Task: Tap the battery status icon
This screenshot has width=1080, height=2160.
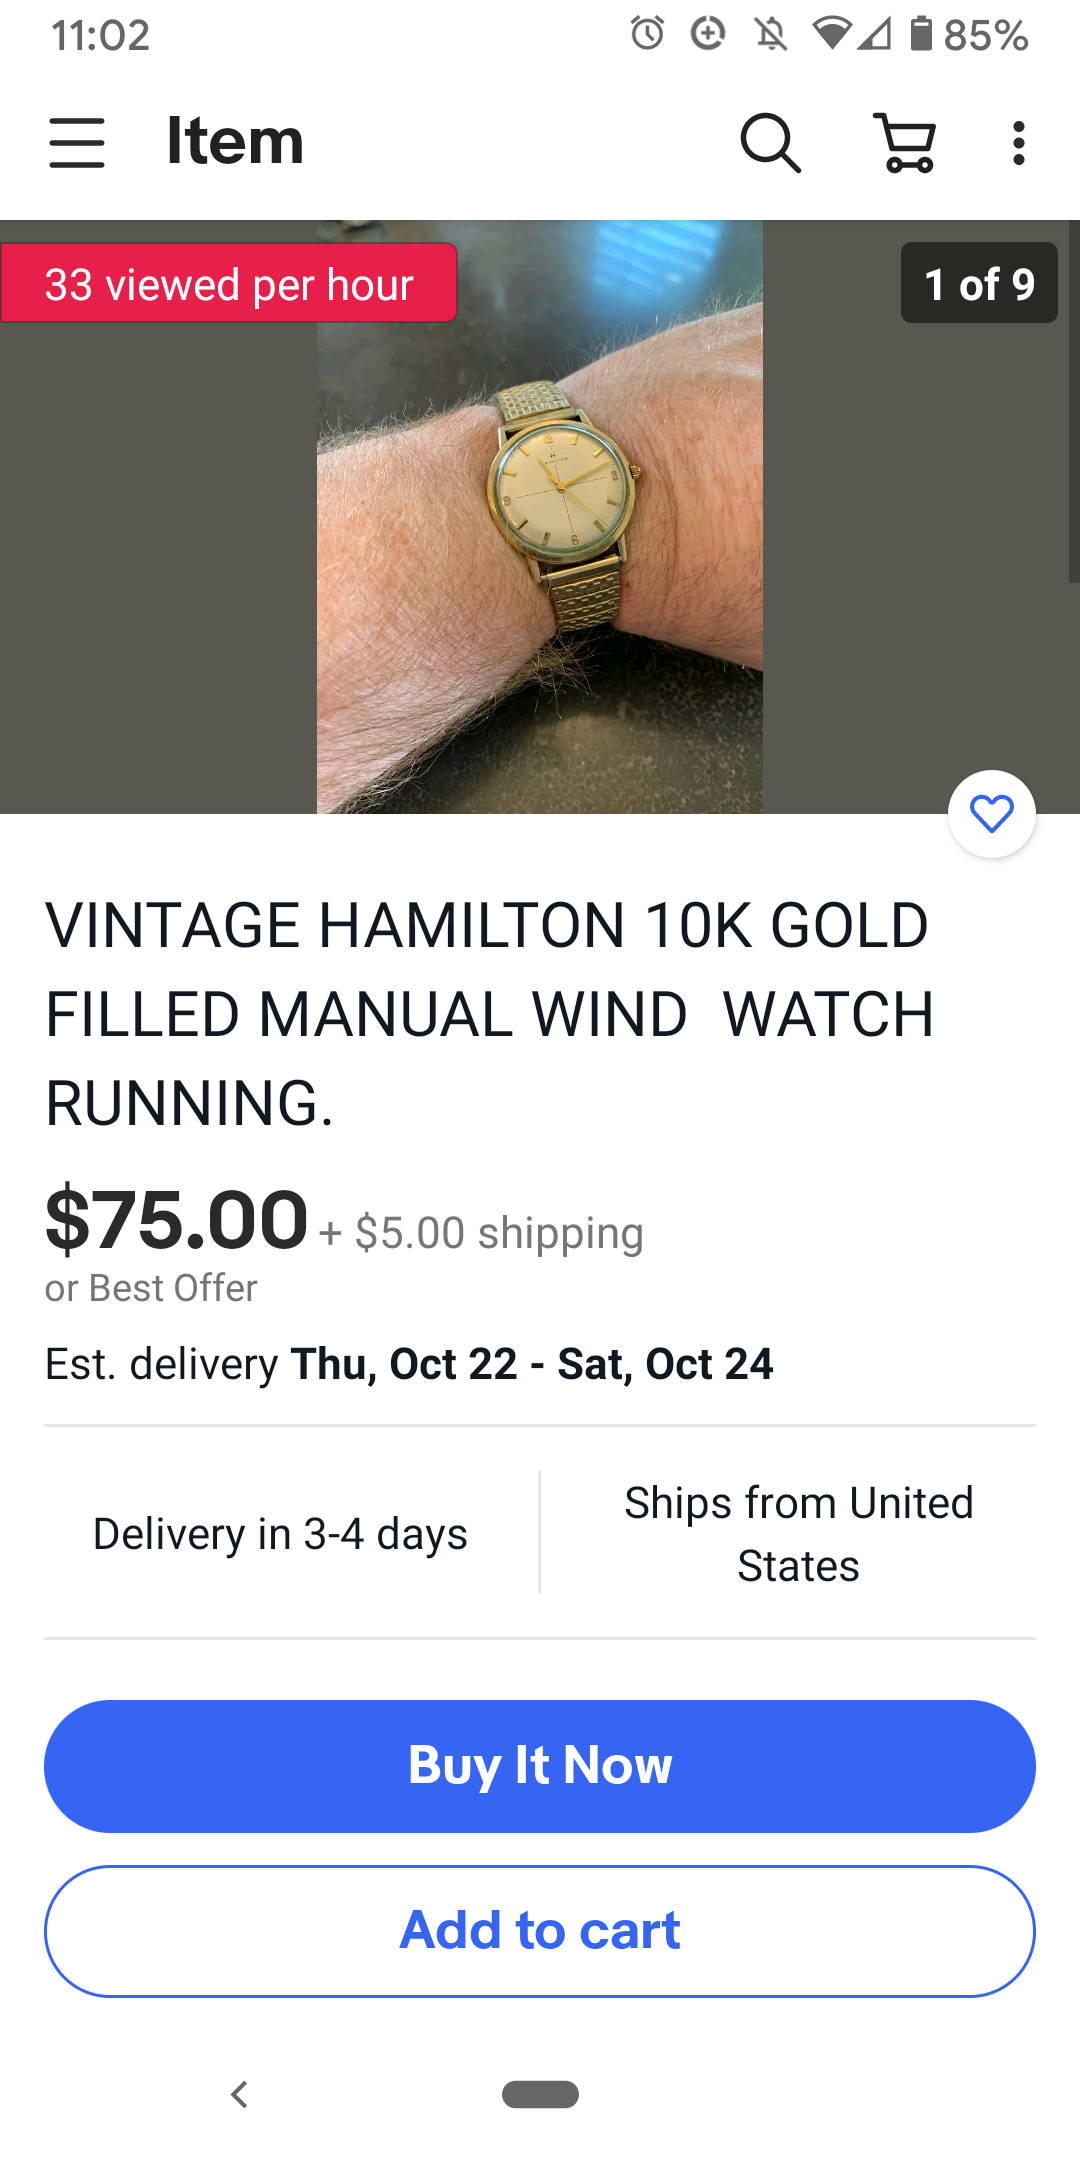Action: tap(921, 34)
